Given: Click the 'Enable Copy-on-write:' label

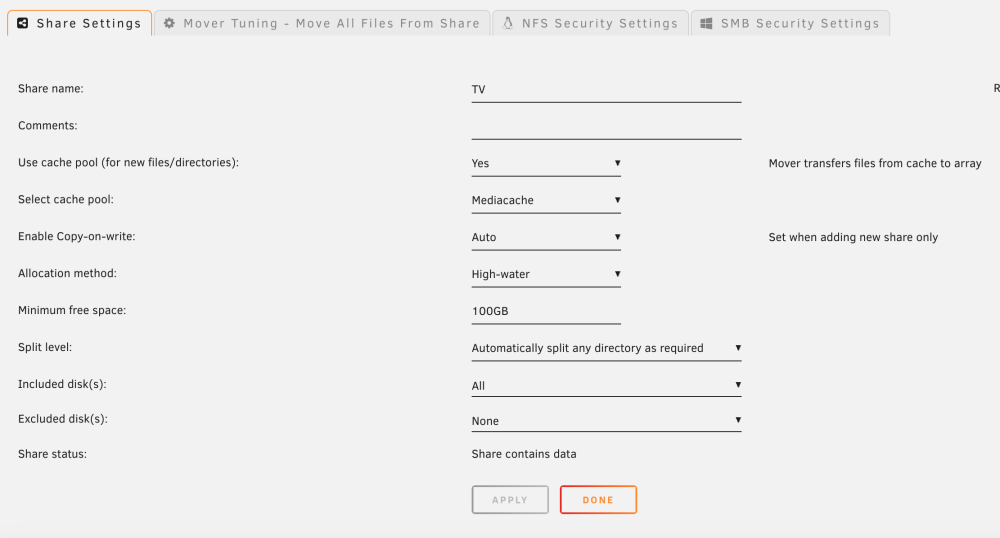Looking at the screenshot, I should tap(77, 236).
